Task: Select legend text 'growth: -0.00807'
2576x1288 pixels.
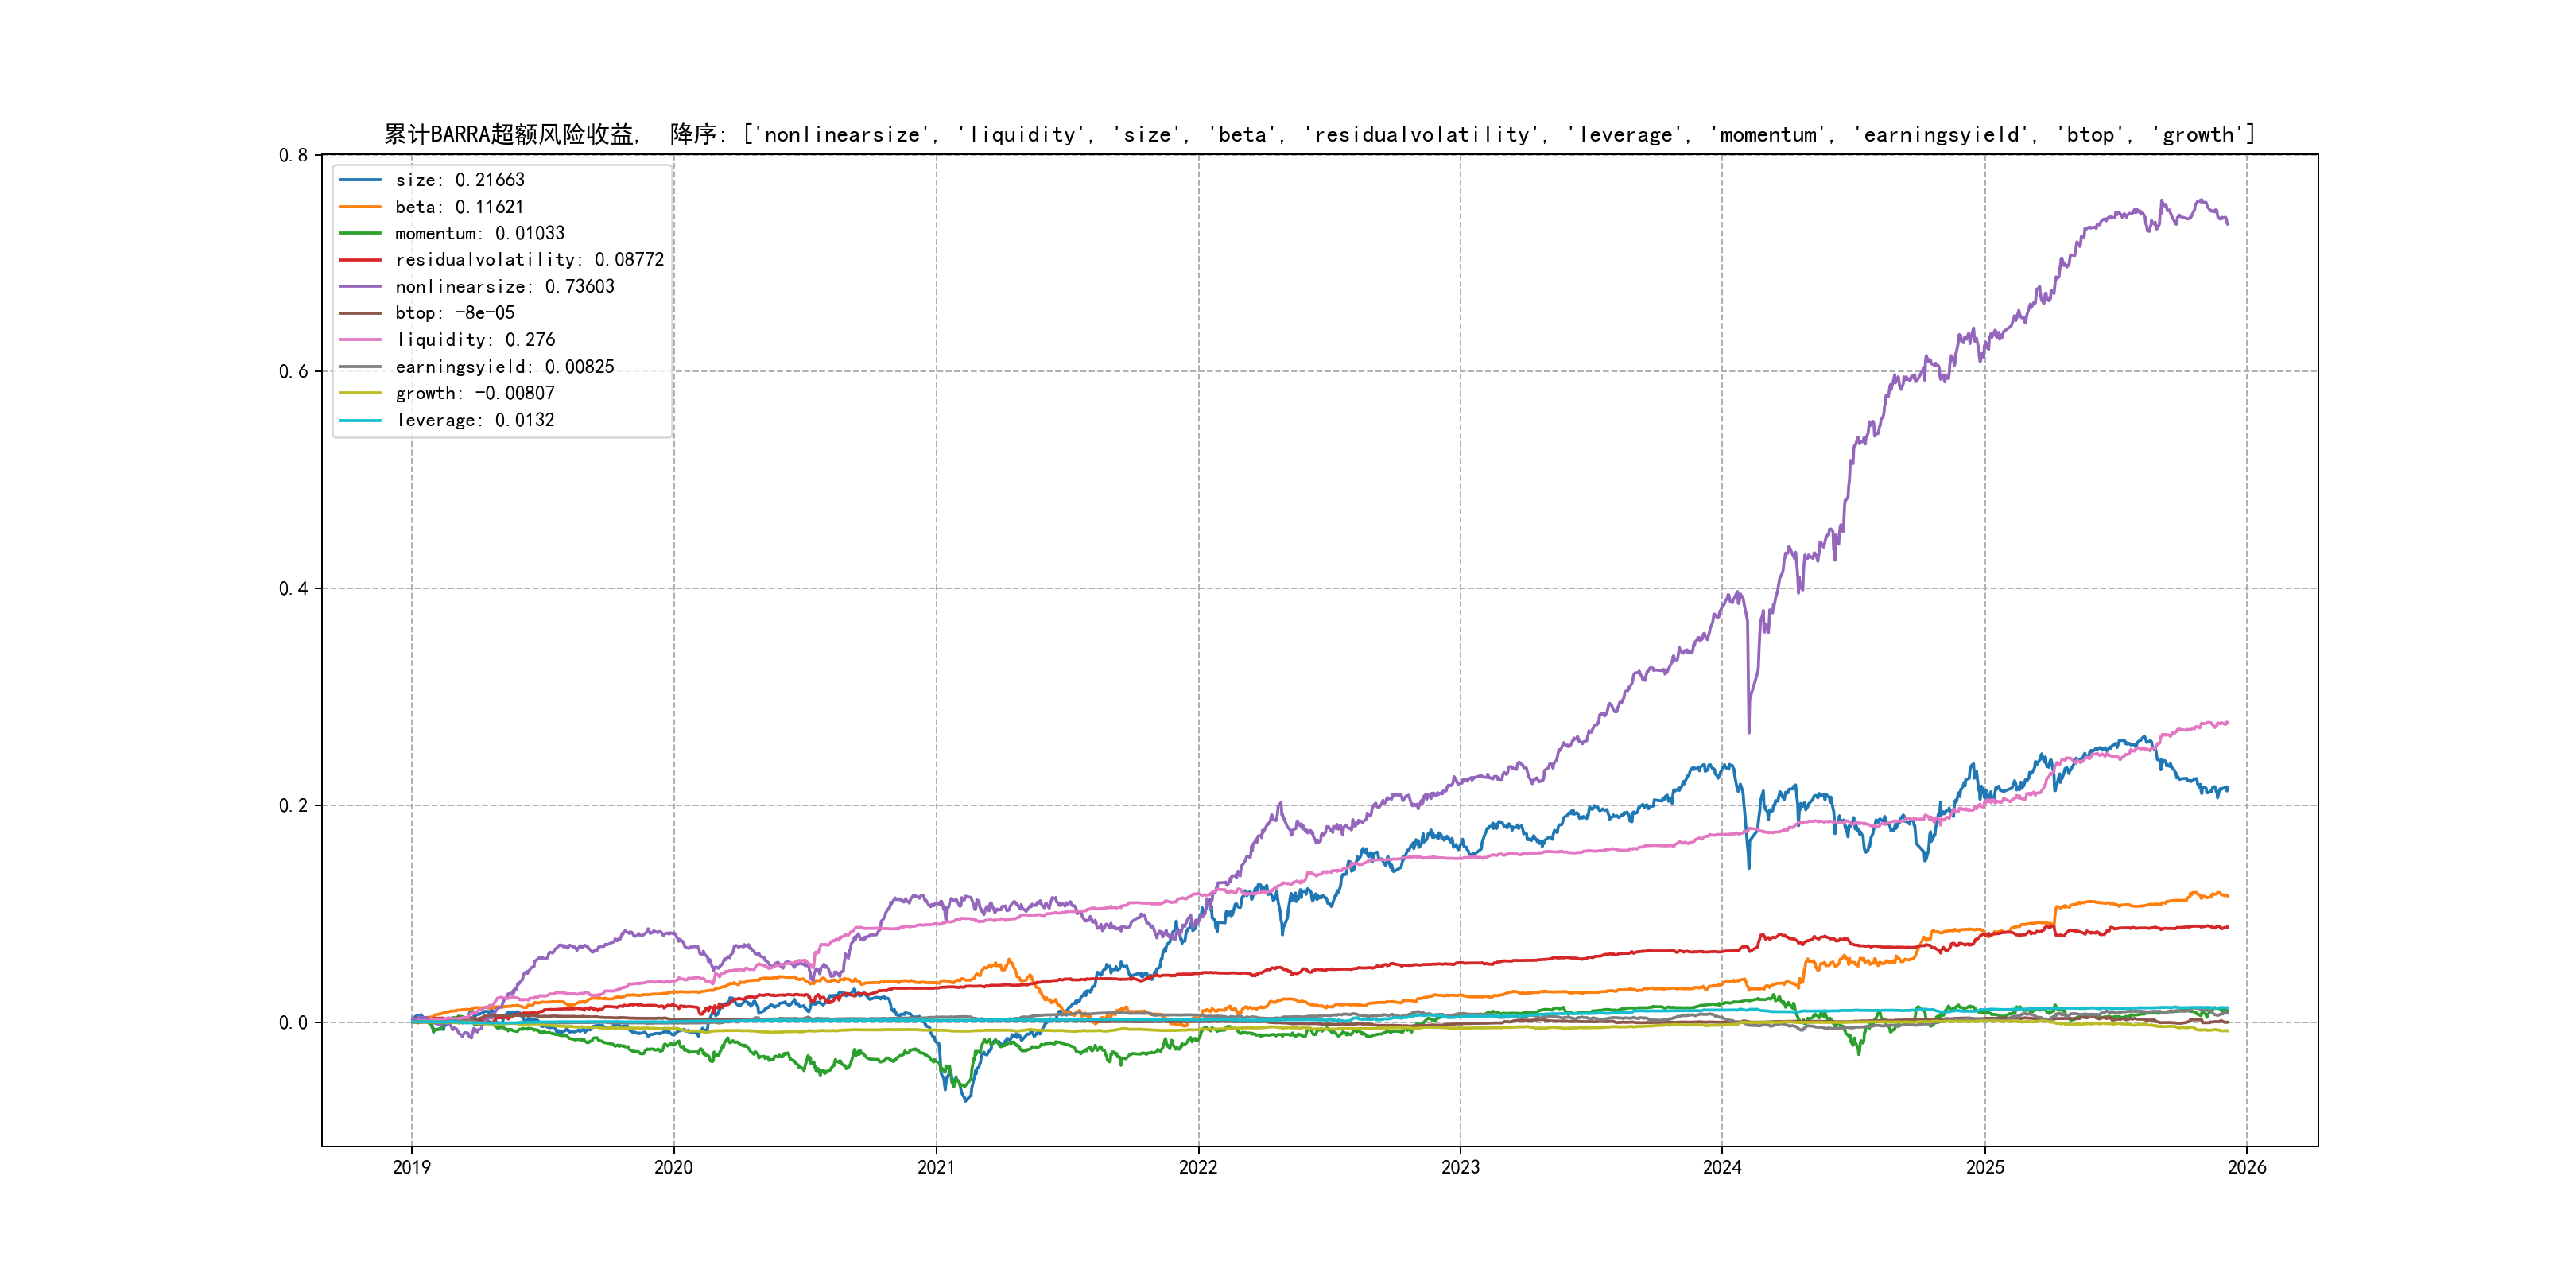Action: click(x=474, y=393)
